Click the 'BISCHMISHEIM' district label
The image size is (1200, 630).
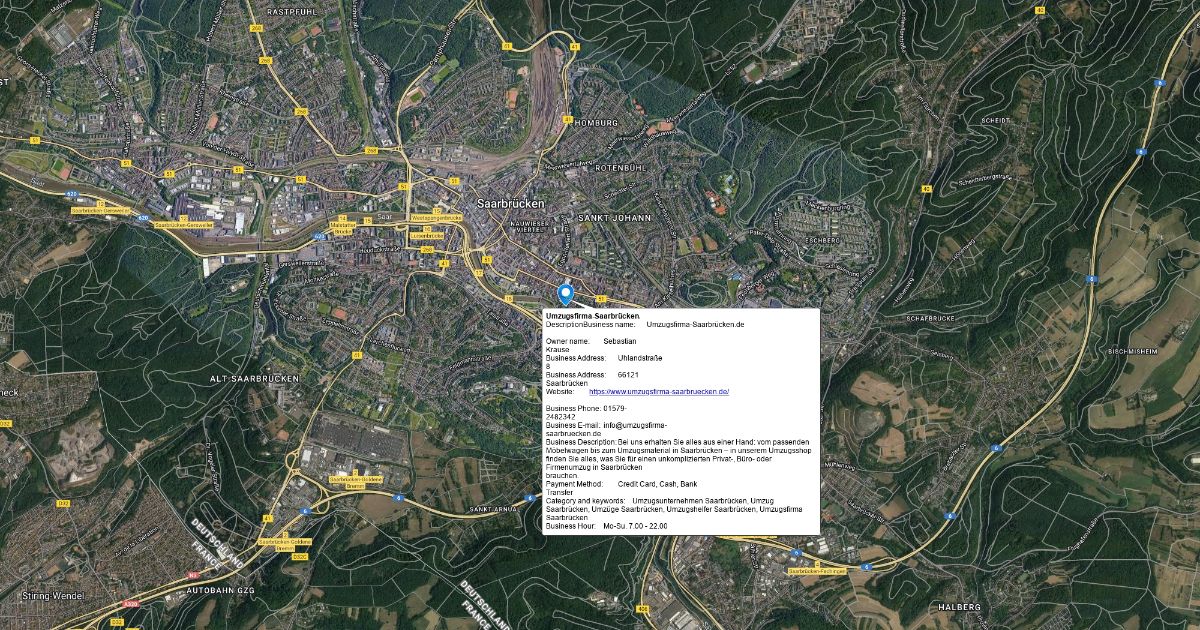[x=1133, y=353]
